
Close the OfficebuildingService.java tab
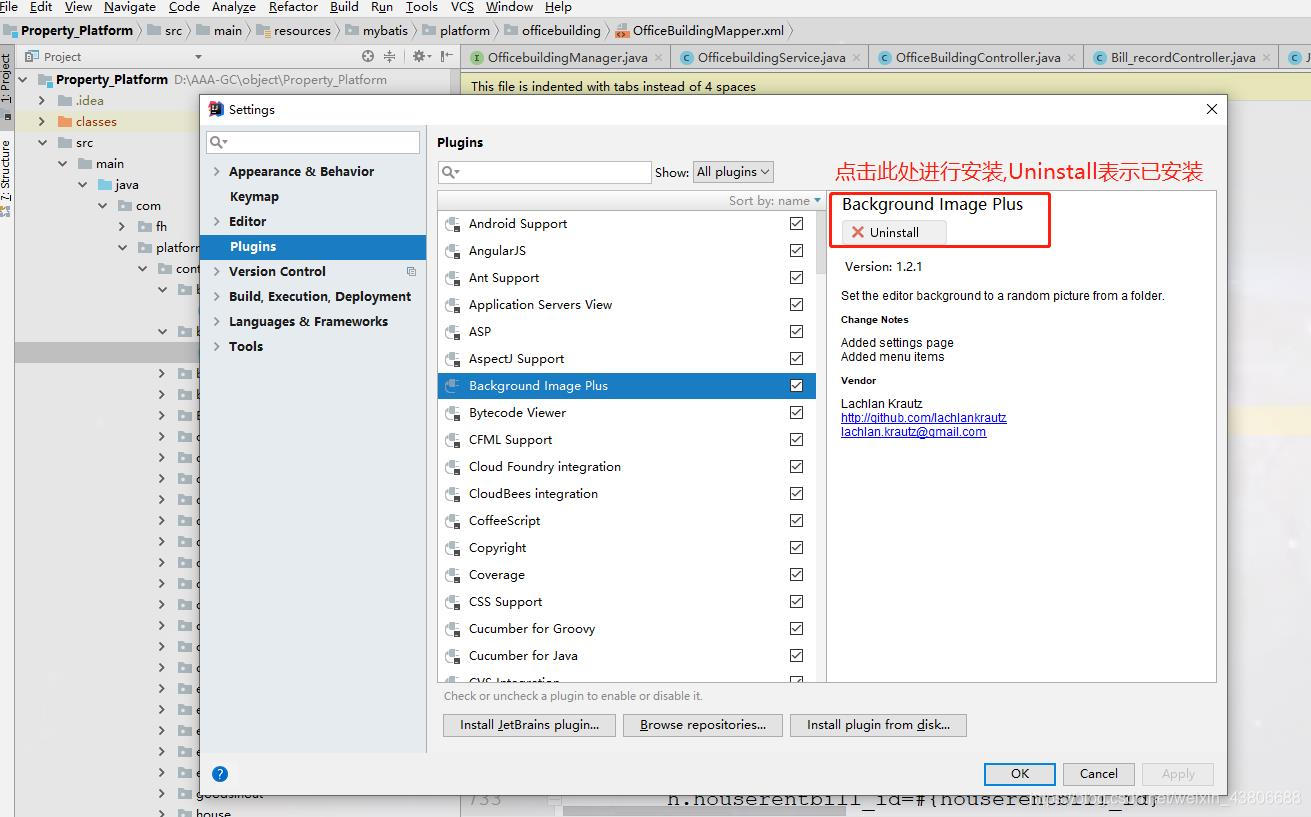coord(856,58)
